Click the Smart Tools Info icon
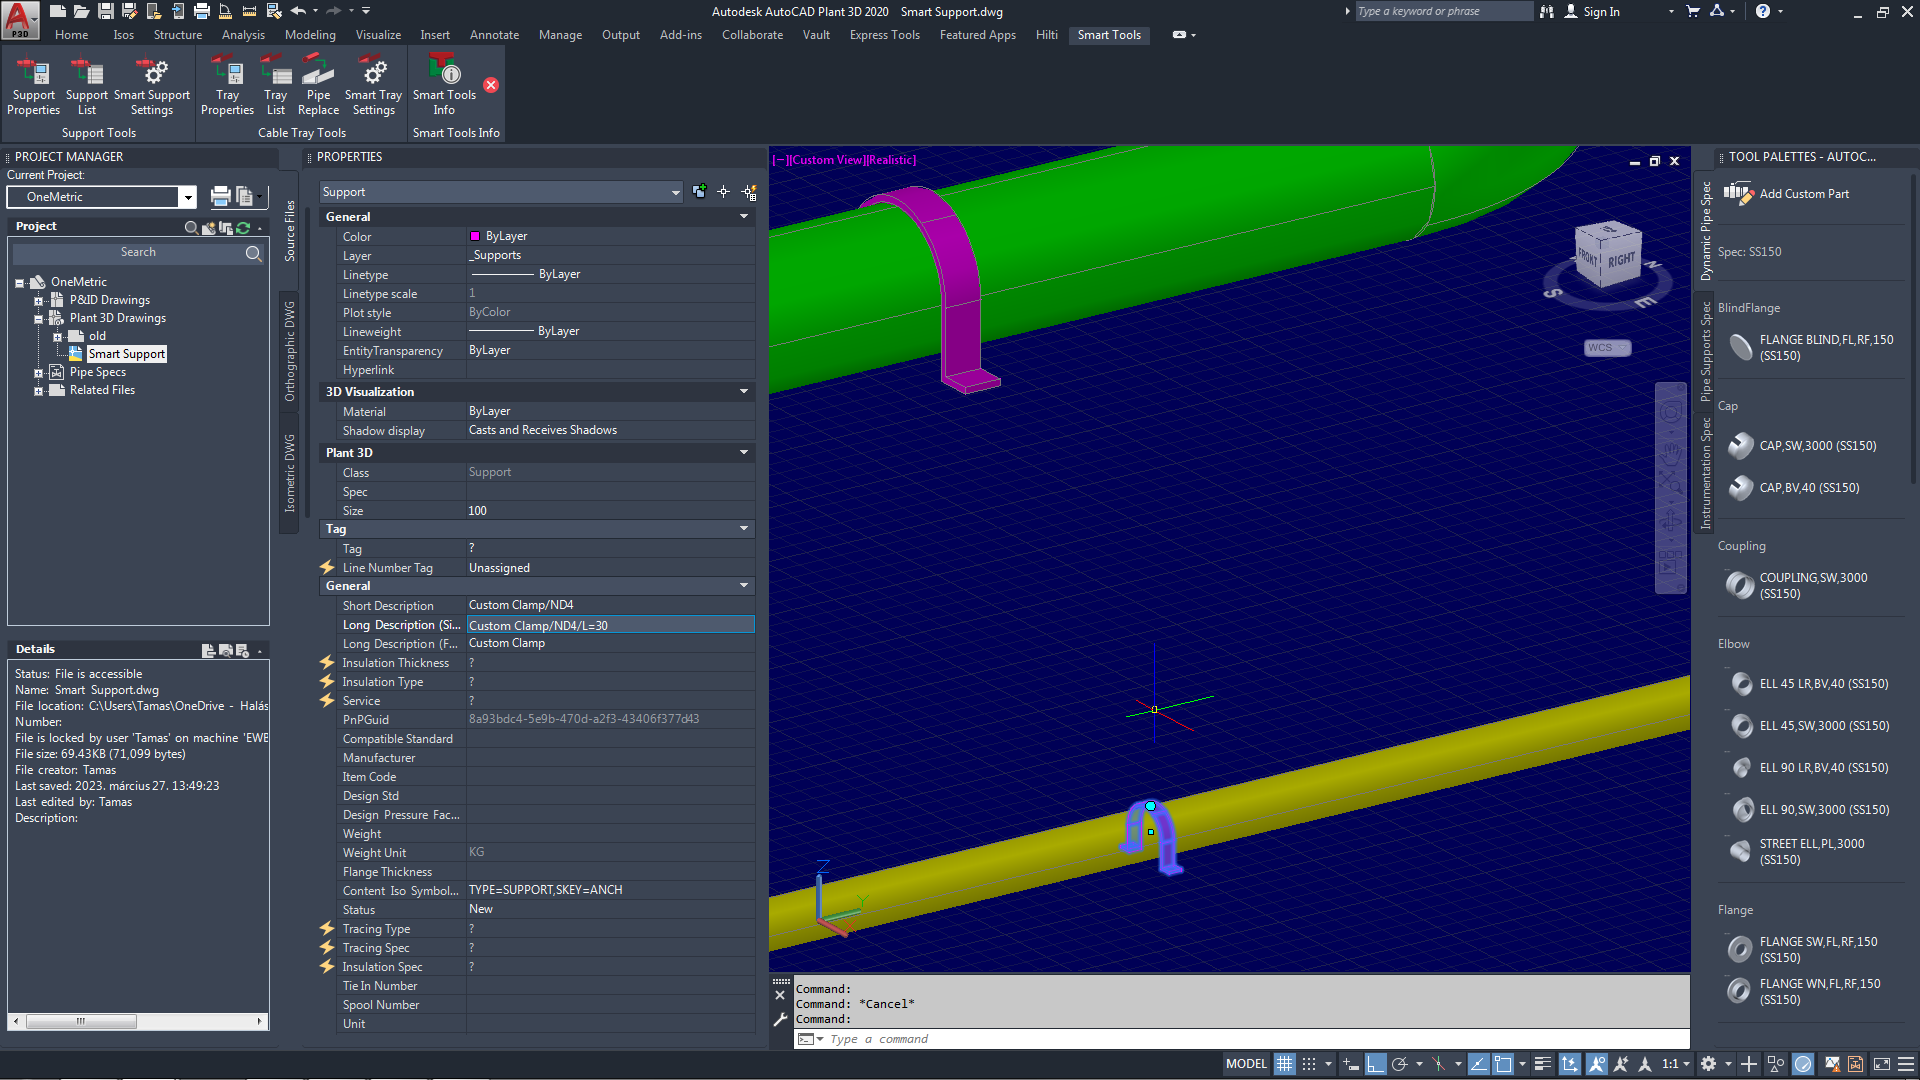Screen dimensions: 1920x1080 click(444, 86)
